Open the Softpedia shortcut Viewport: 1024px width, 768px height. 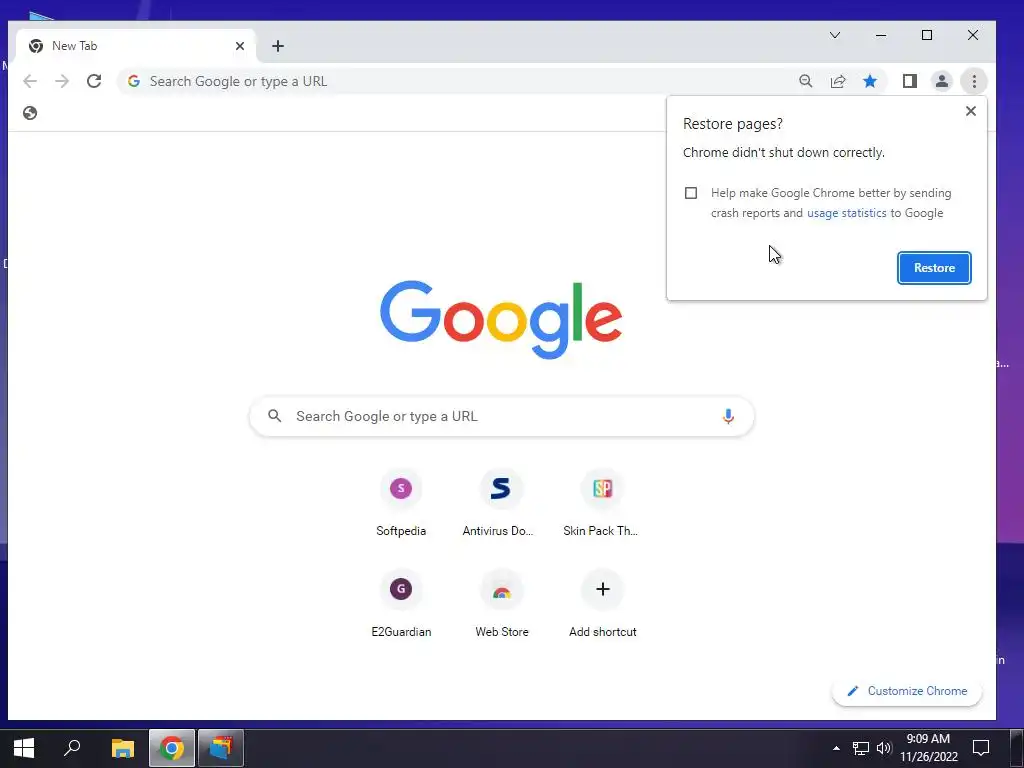[401, 503]
